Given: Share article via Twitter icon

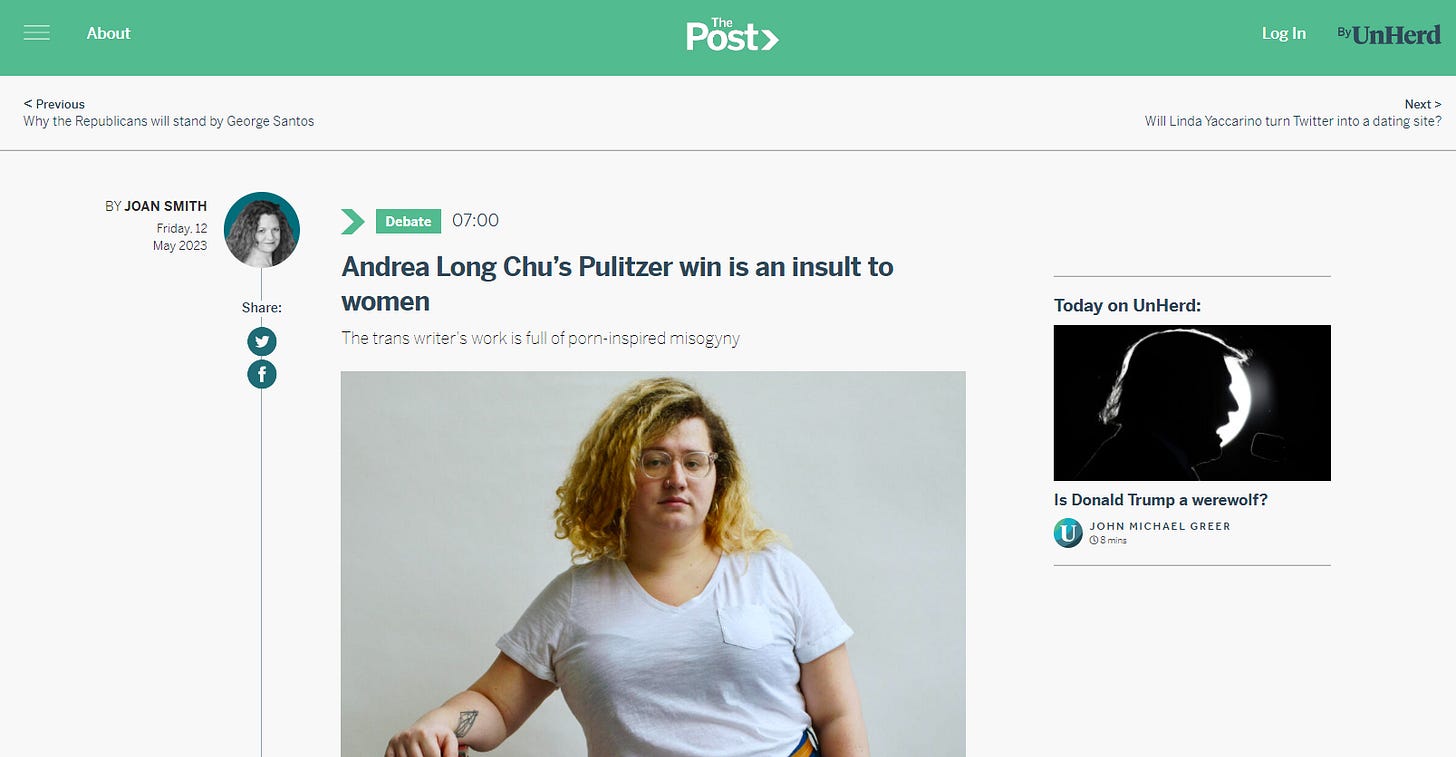Looking at the screenshot, I should coord(262,342).
